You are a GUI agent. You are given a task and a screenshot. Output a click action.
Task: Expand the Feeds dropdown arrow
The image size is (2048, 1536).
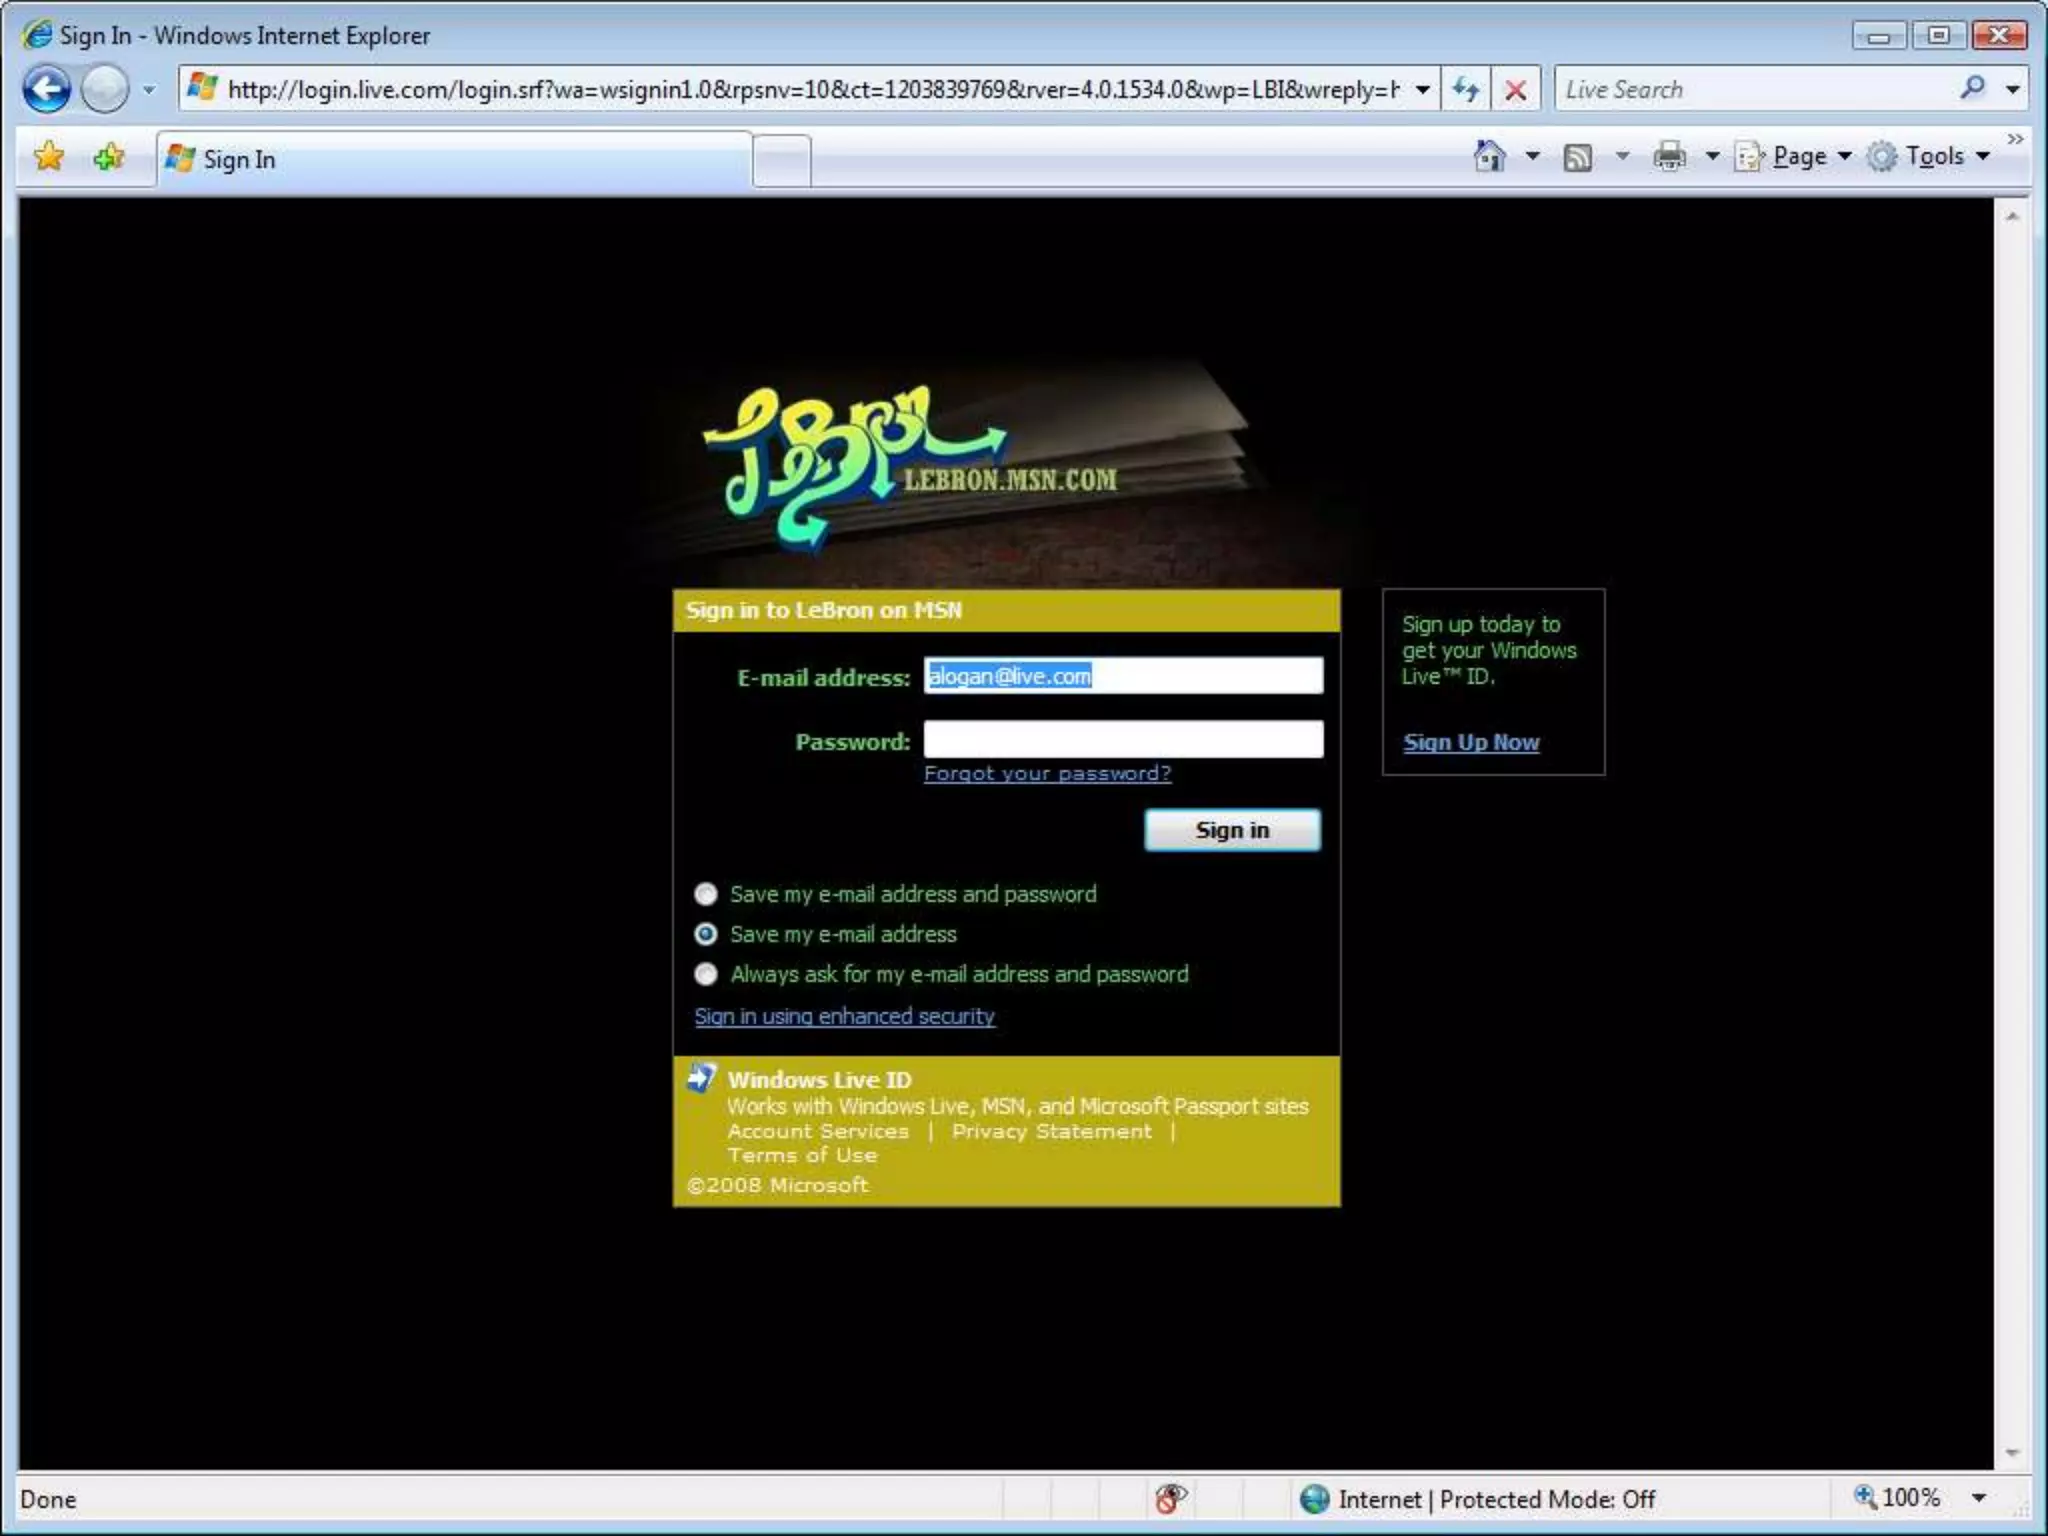pyautogui.click(x=1622, y=156)
